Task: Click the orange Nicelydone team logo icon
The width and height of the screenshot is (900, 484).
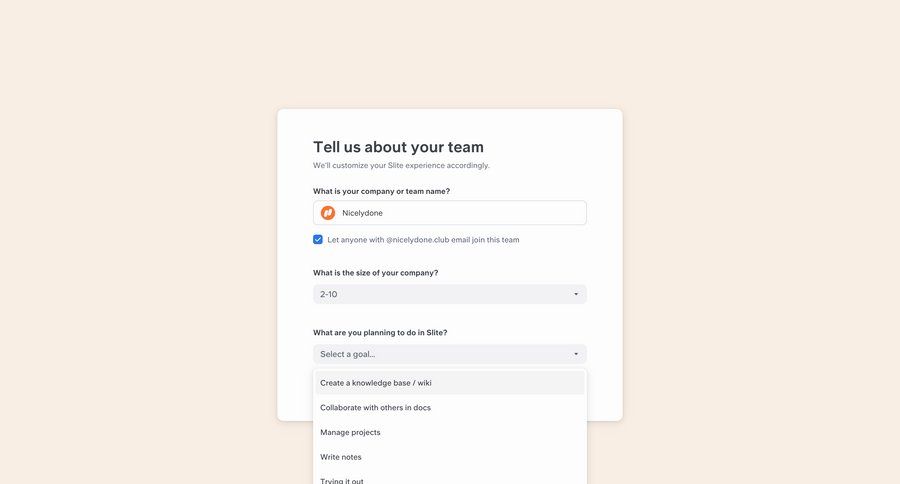Action: [x=328, y=213]
